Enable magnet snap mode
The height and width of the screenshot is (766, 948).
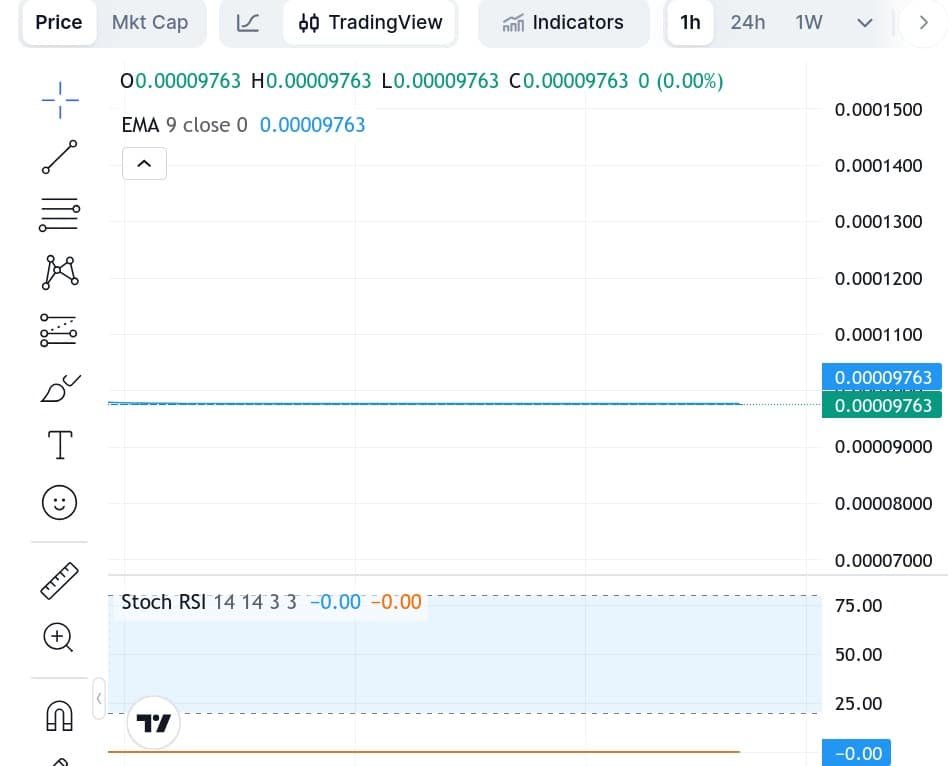click(59, 716)
